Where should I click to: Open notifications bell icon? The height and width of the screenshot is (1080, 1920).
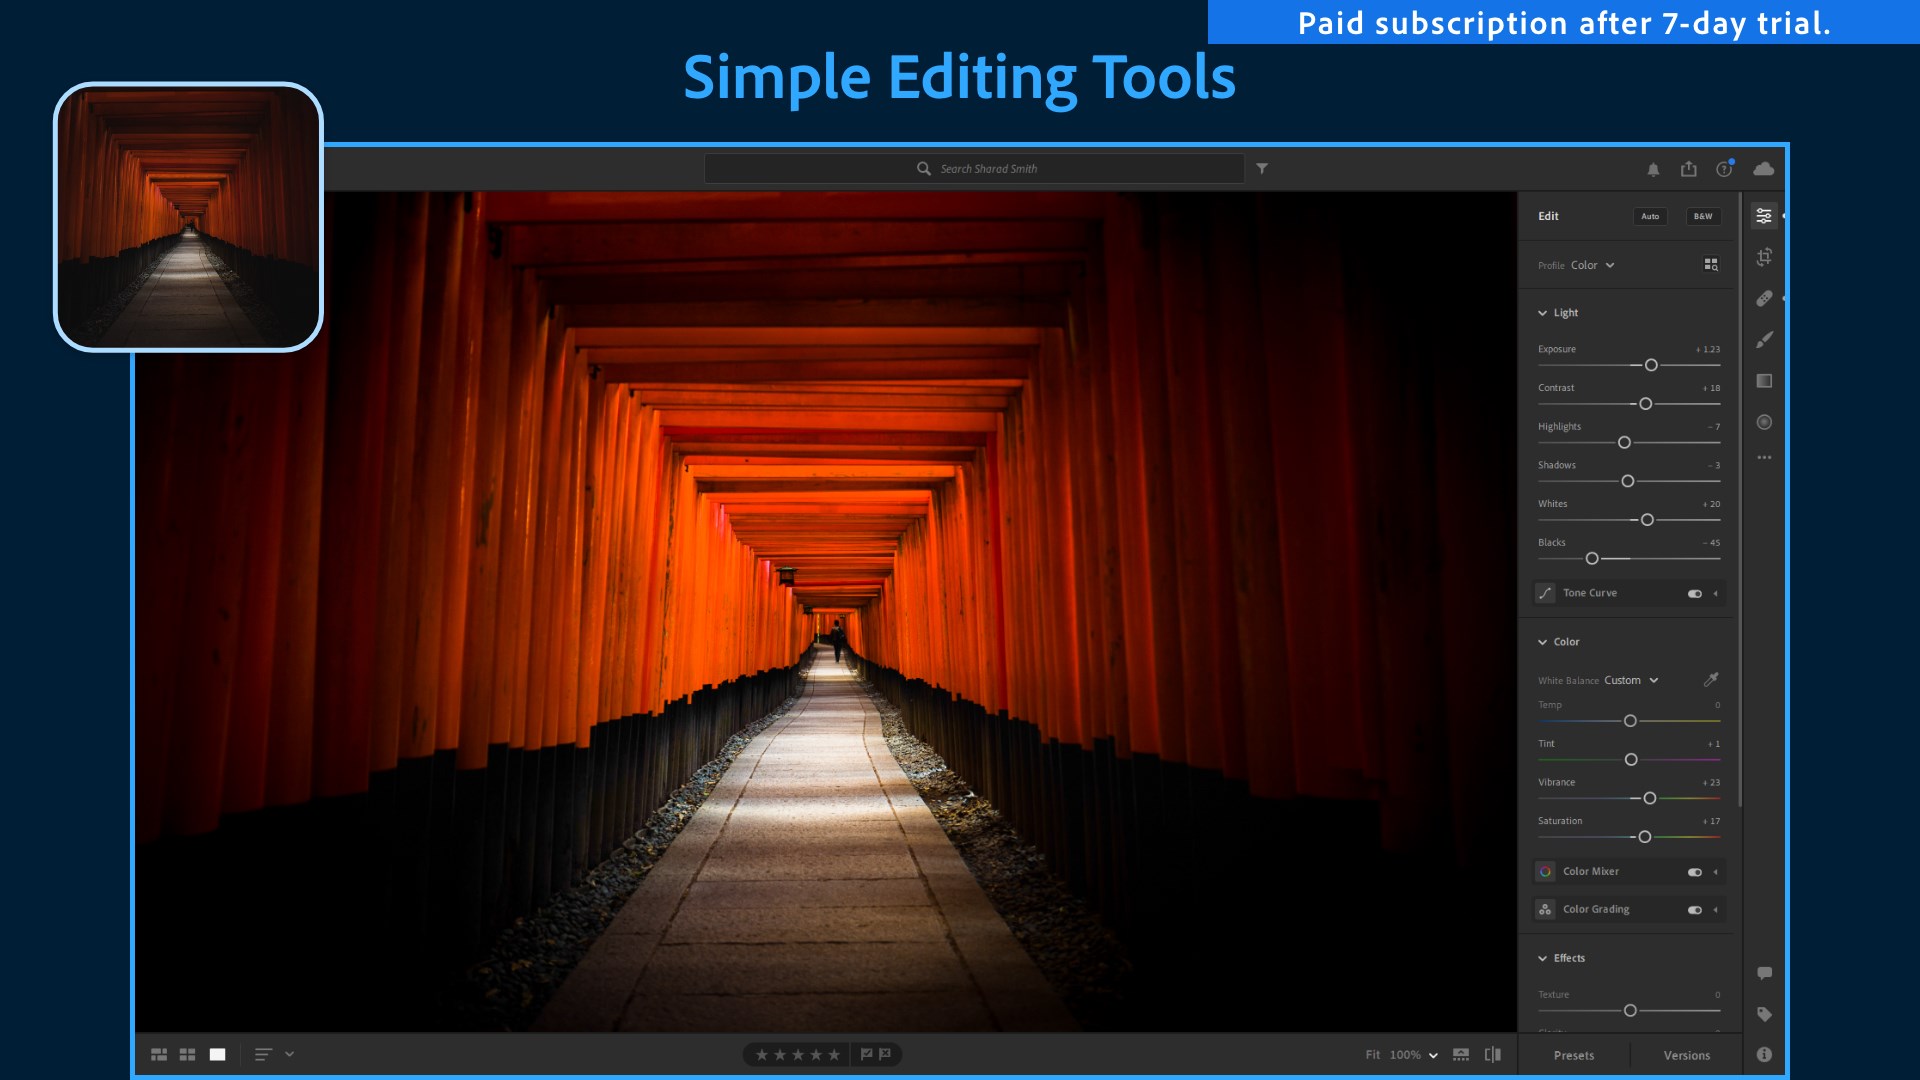(1653, 170)
